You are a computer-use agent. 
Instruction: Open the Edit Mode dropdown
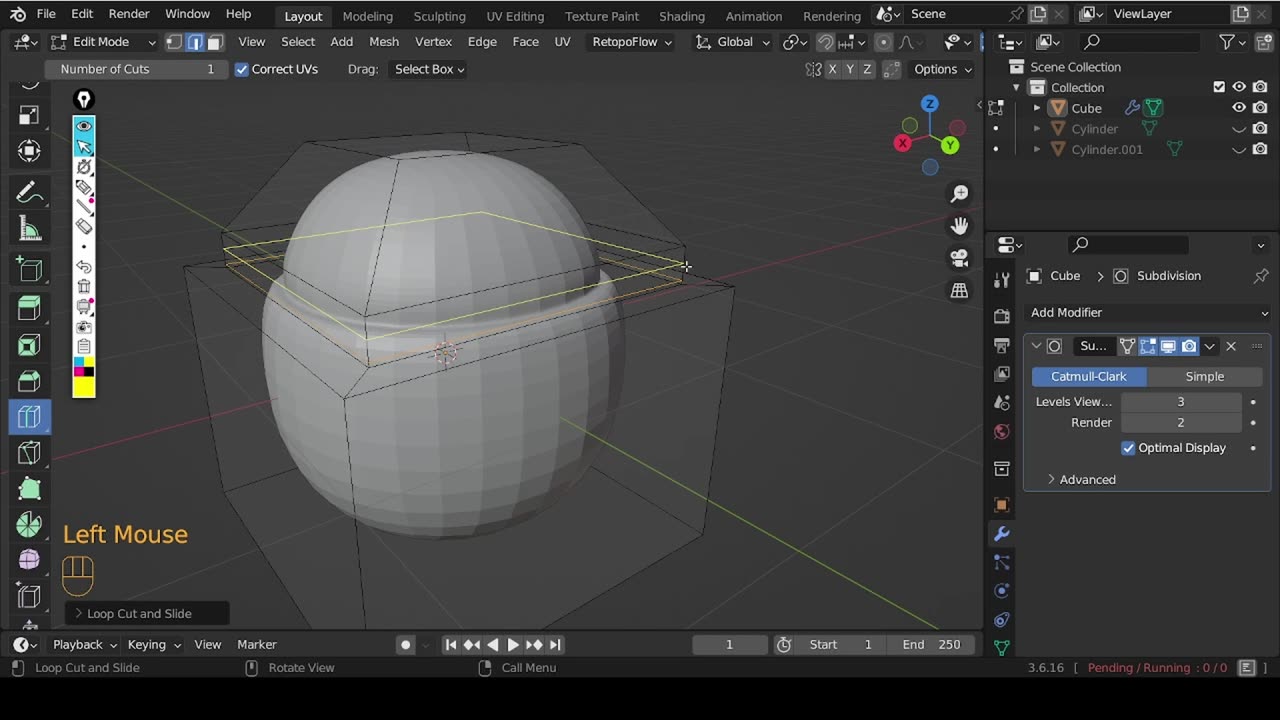pyautogui.click(x=103, y=42)
